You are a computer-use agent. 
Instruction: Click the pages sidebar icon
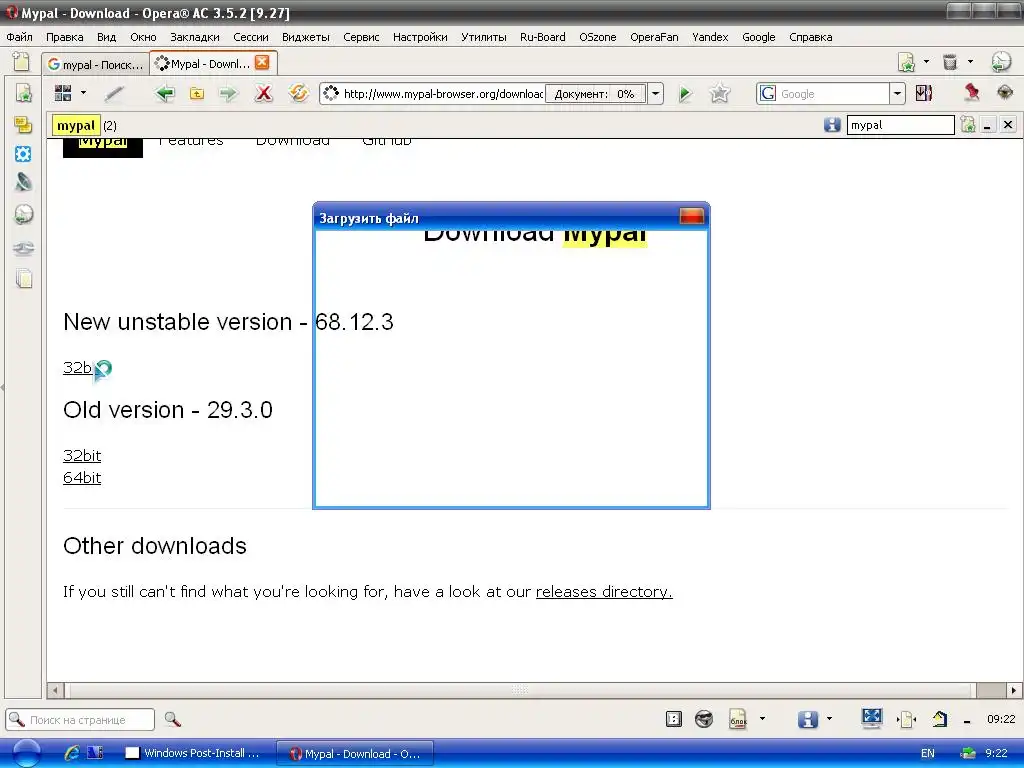point(24,279)
